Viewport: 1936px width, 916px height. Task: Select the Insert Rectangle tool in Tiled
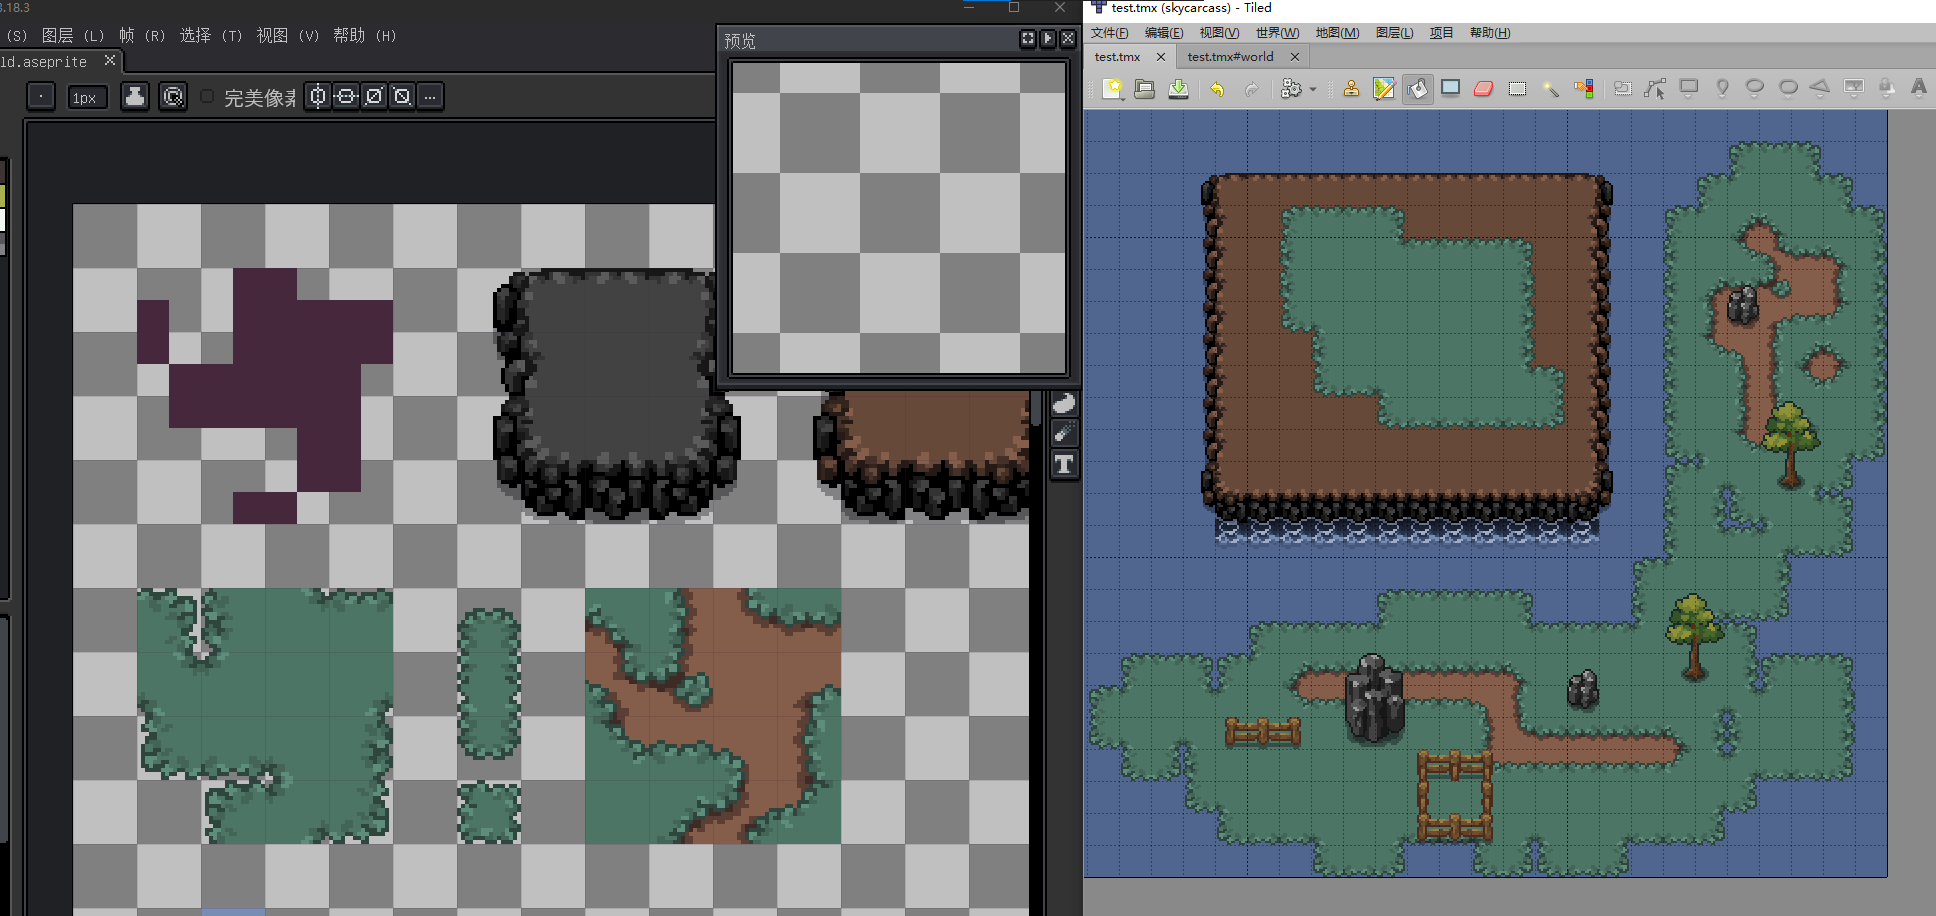[1689, 89]
